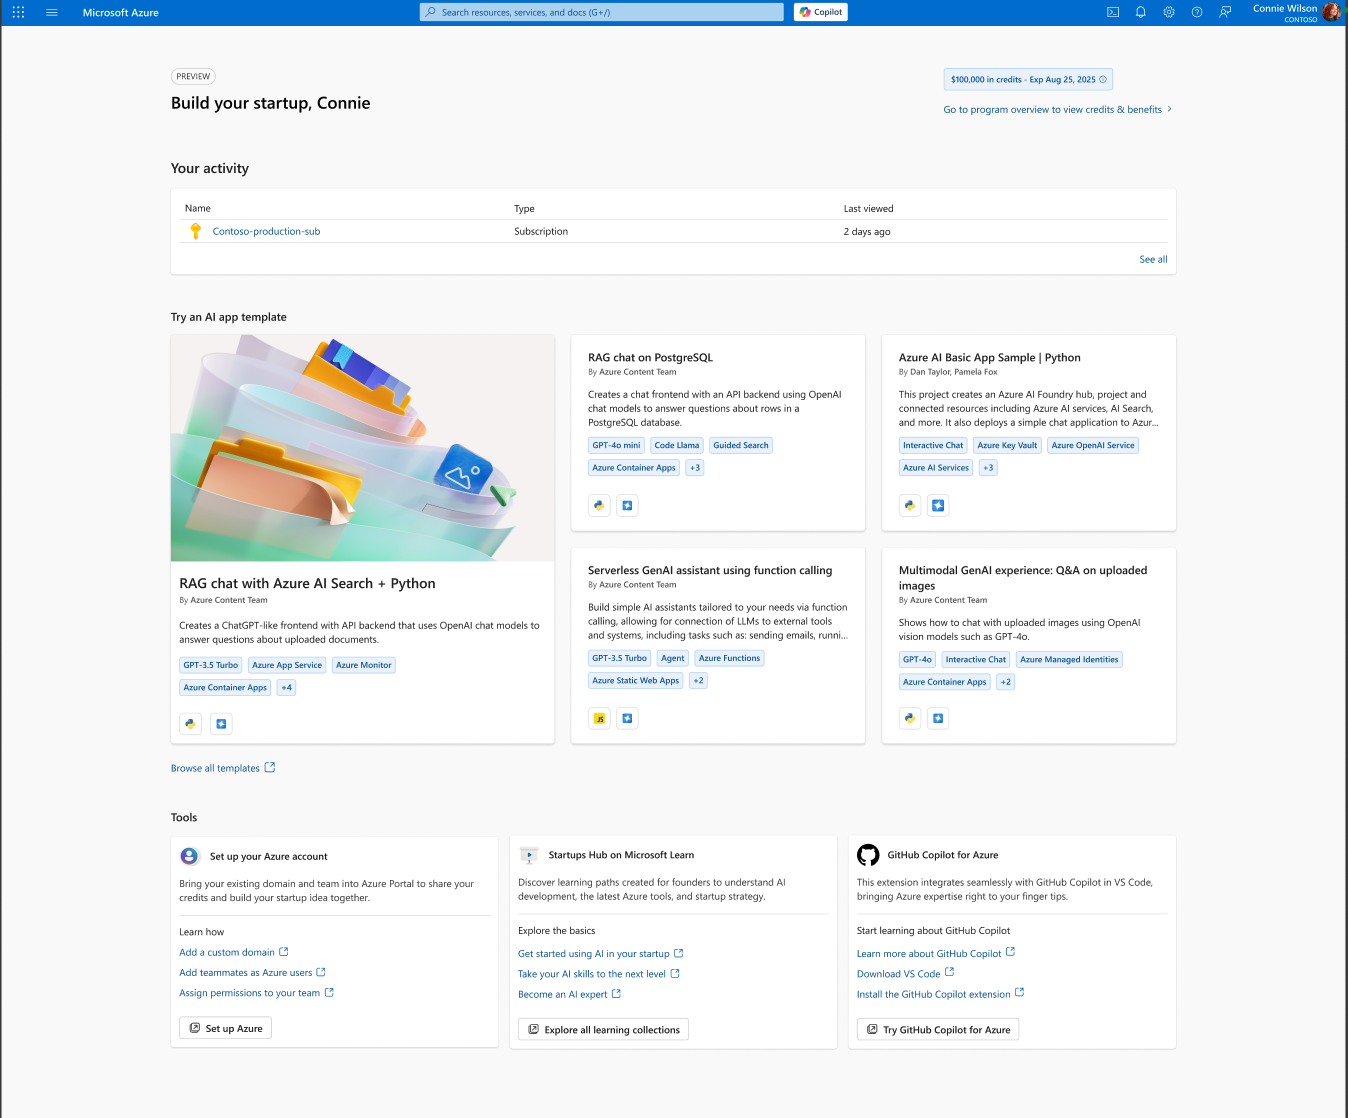
Task: Click Codespaces icon on Serverless GenAI card
Action: [x=627, y=719]
